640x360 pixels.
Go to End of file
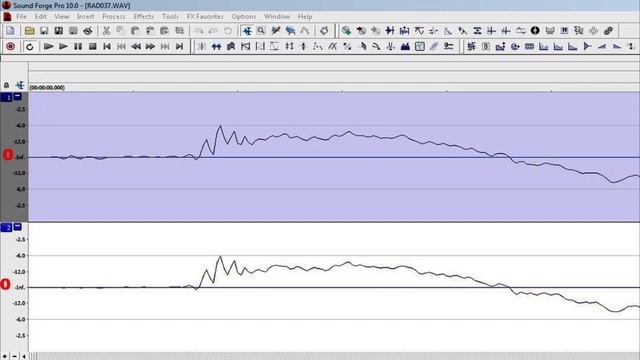point(179,47)
